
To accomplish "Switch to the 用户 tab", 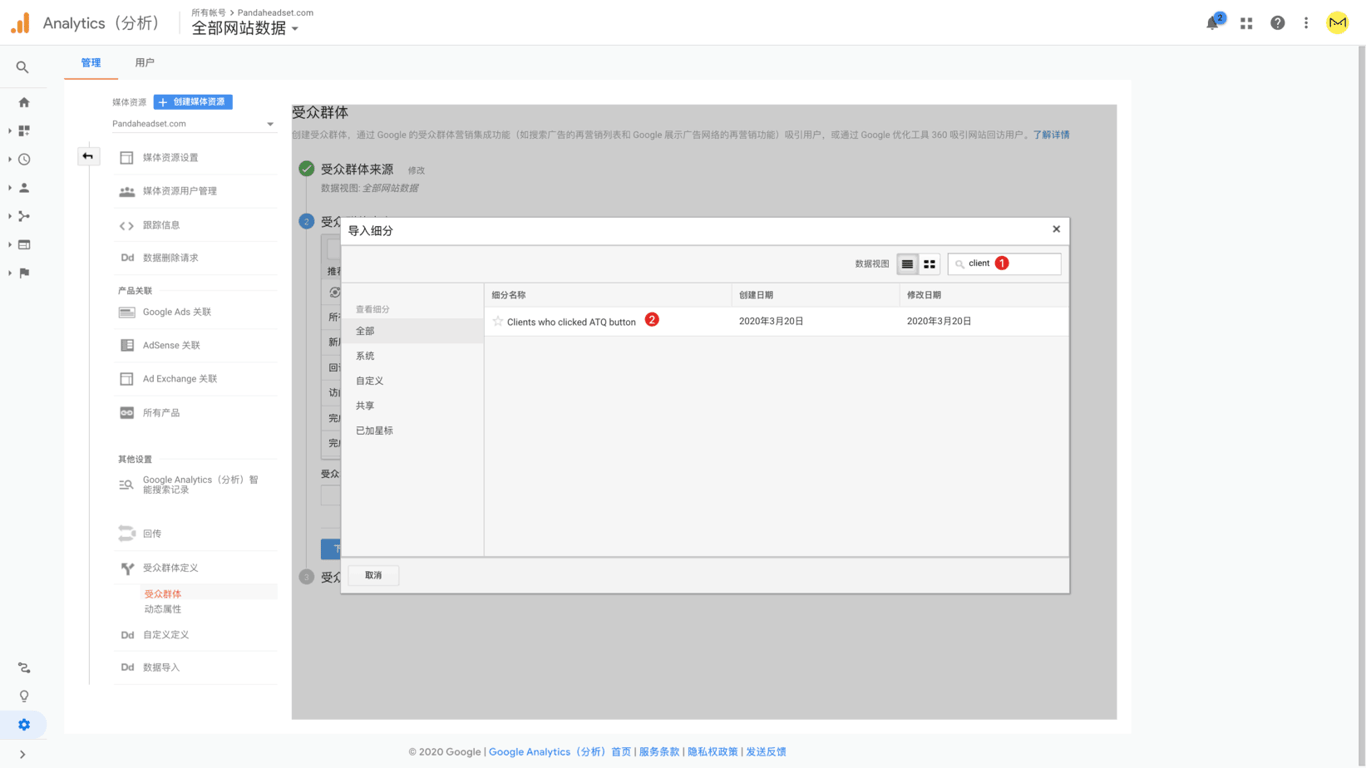I will [x=145, y=63].
